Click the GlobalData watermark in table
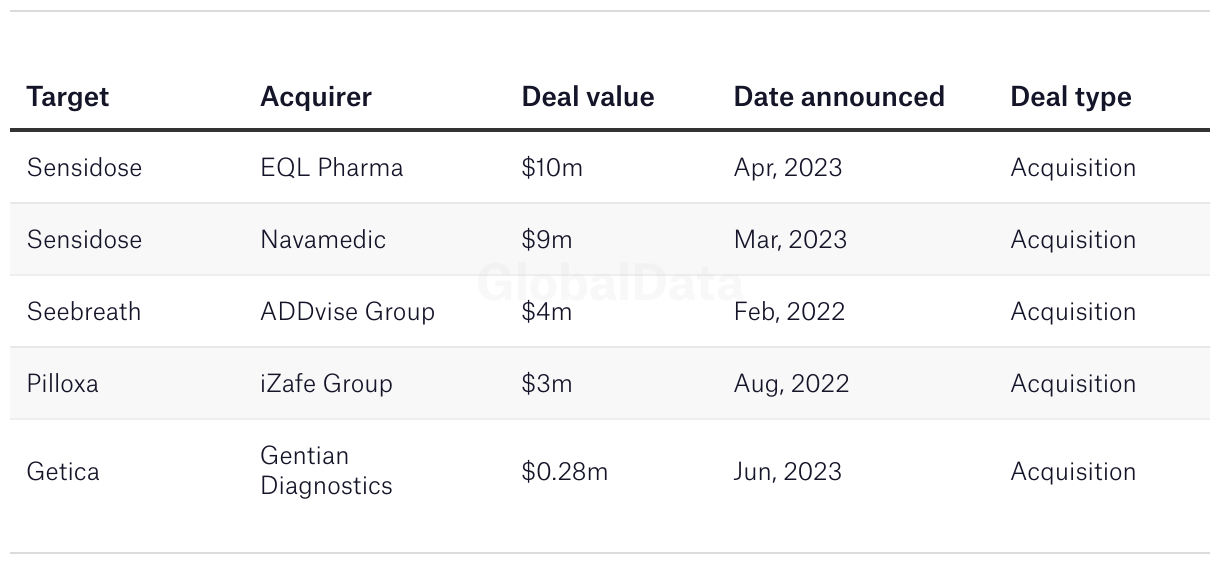This screenshot has height=564, width=1220. click(610, 283)
